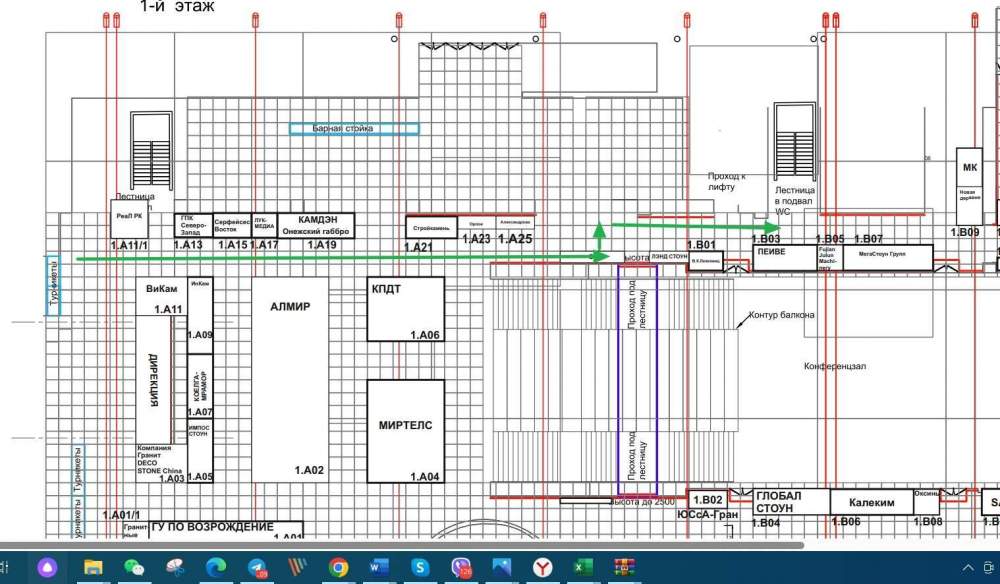Click the purple Alice assistant icon
This screenshot has width=1000, height=584.
(46, 567)
